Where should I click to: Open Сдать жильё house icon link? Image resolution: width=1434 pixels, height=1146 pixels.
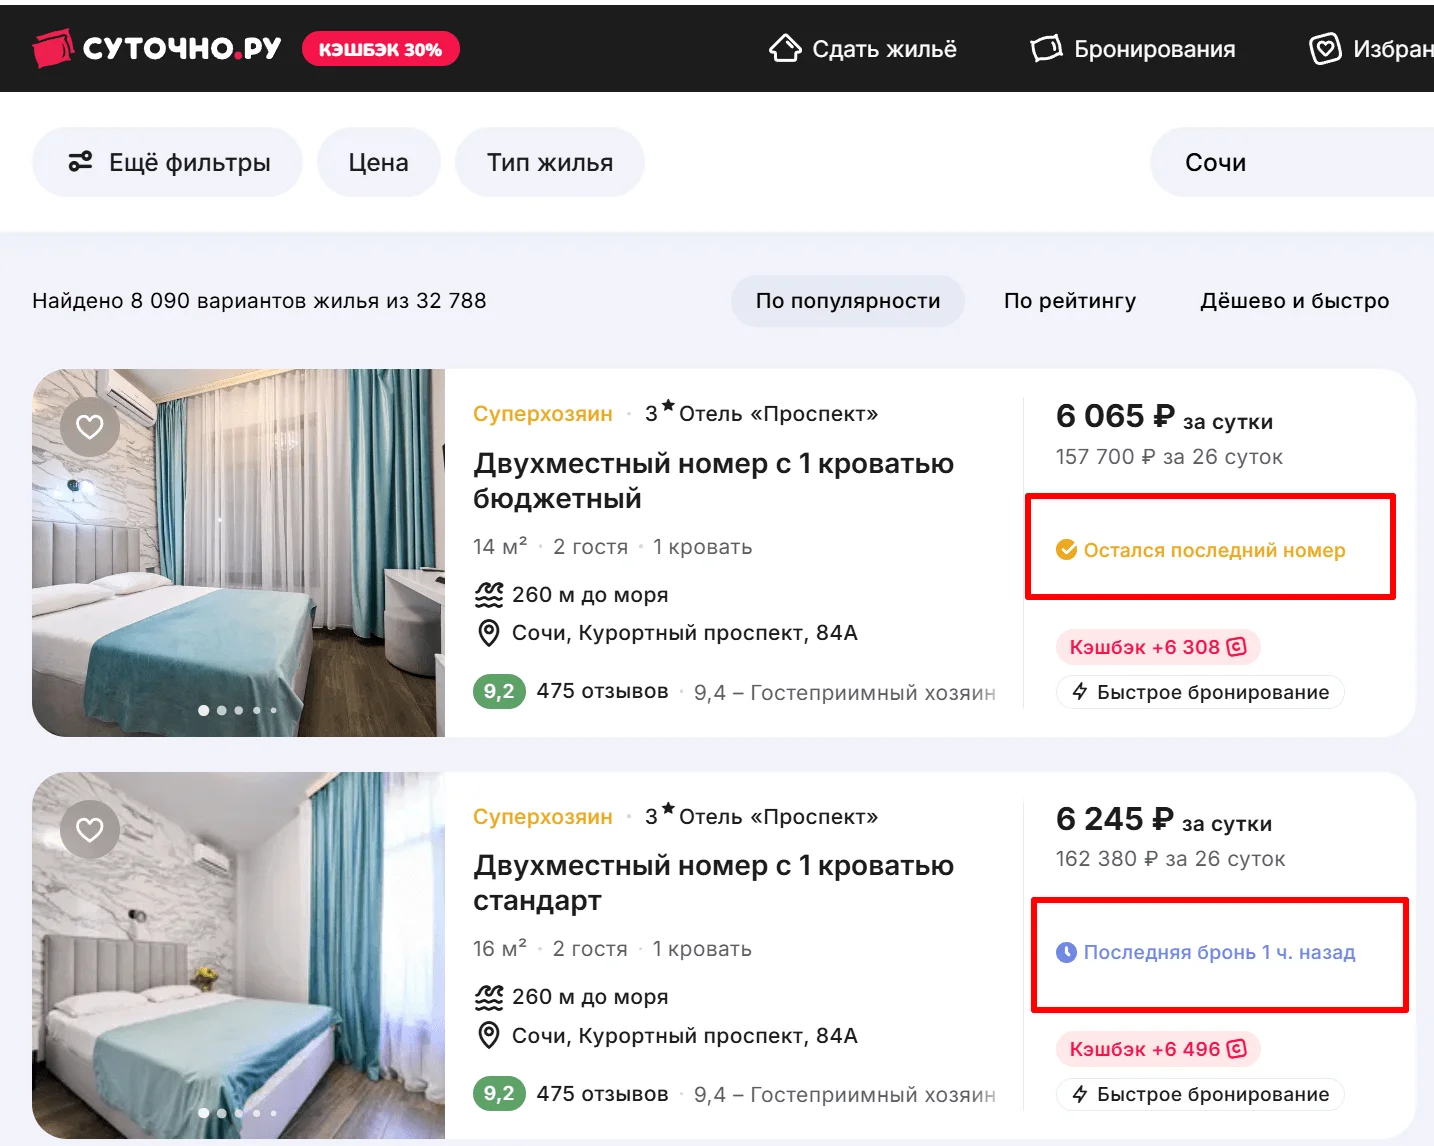[x=786, y=49]
